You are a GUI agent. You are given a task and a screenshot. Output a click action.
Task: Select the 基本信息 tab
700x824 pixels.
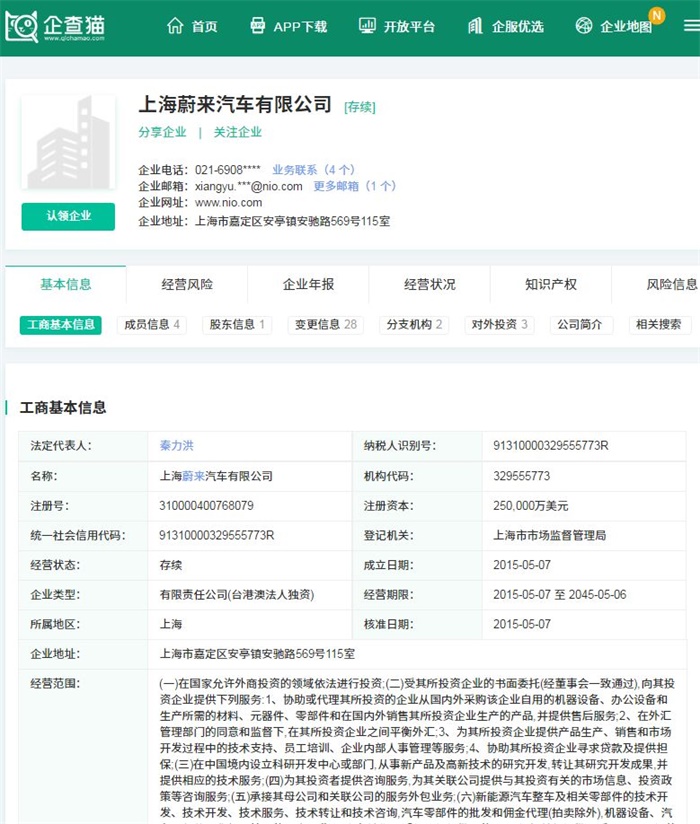[x=66, y=284]
